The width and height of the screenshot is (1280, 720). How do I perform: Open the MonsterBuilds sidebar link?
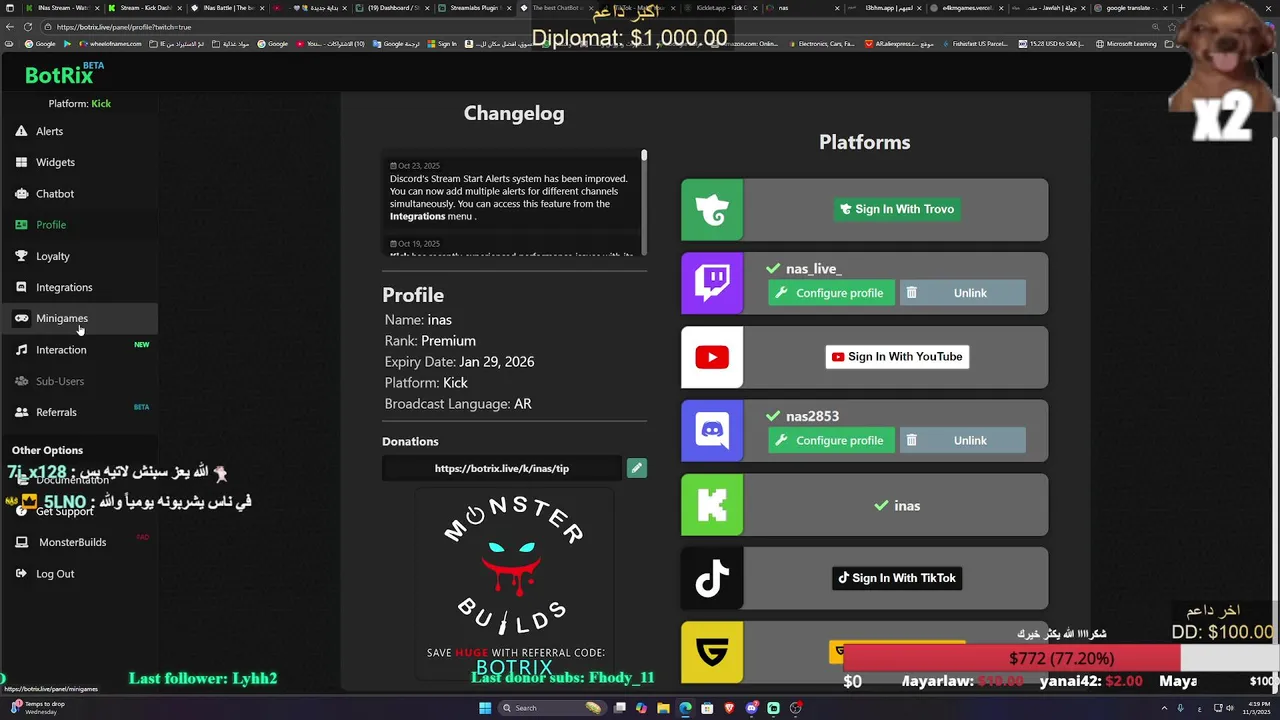pos(72,542)
